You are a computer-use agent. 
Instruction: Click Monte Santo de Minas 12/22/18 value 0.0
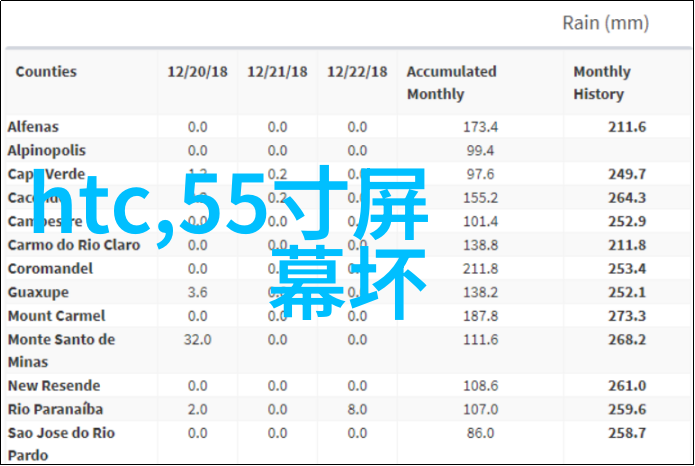pos(357,340)
